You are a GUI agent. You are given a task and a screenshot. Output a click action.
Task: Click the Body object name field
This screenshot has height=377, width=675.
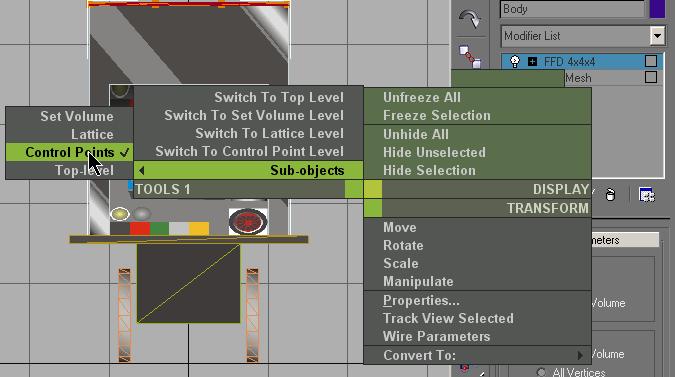point(573,9)
